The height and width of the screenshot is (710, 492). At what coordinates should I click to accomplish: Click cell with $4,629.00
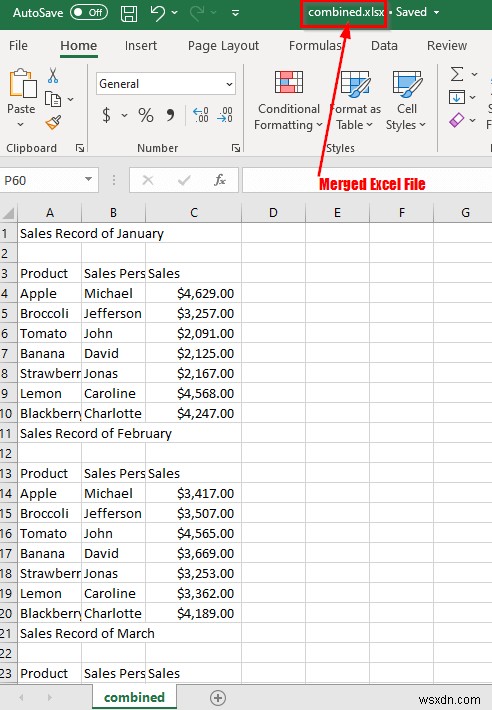point(194,293)
